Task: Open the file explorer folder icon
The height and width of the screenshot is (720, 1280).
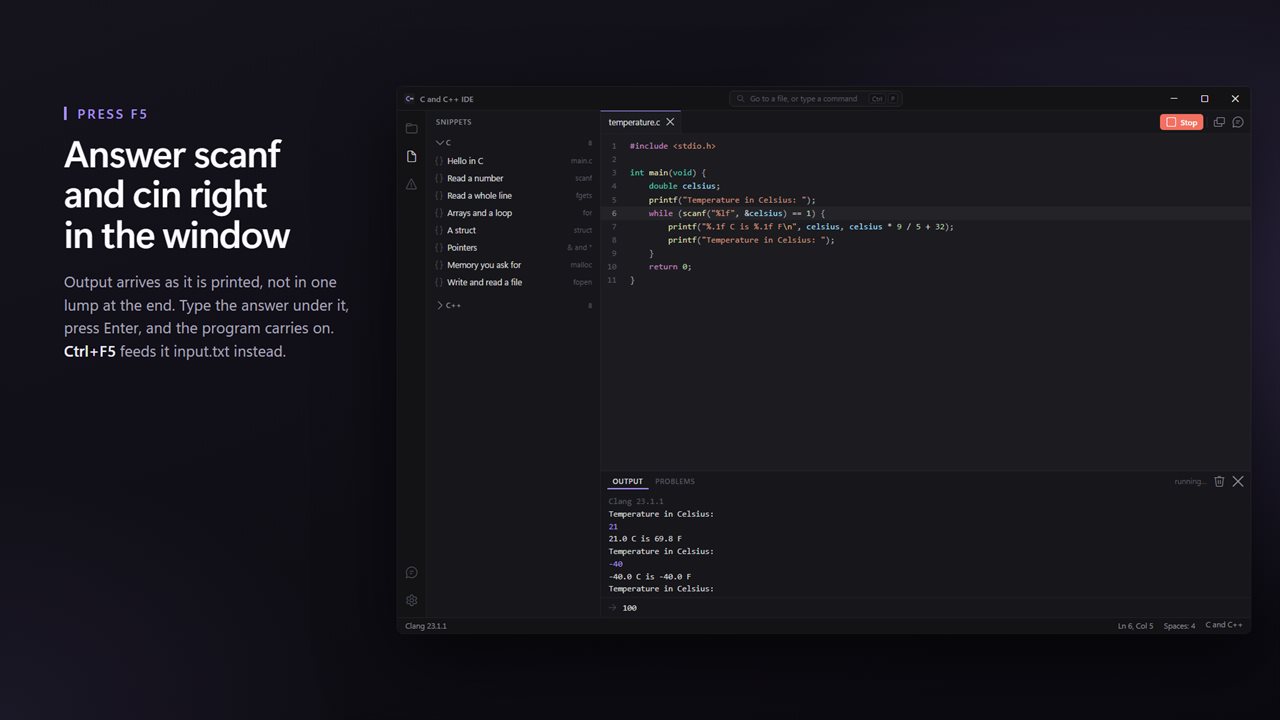Action: tap(411, 128)
